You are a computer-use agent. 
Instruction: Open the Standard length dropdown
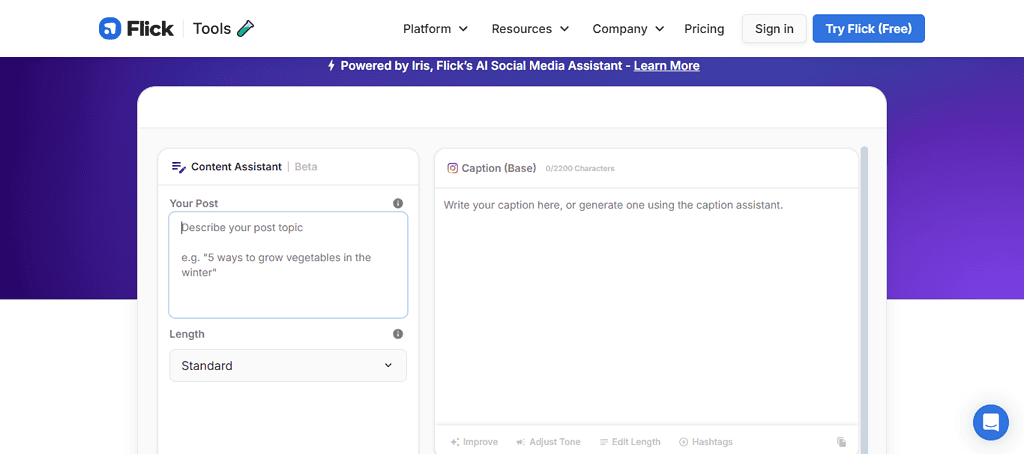[288, 366]
